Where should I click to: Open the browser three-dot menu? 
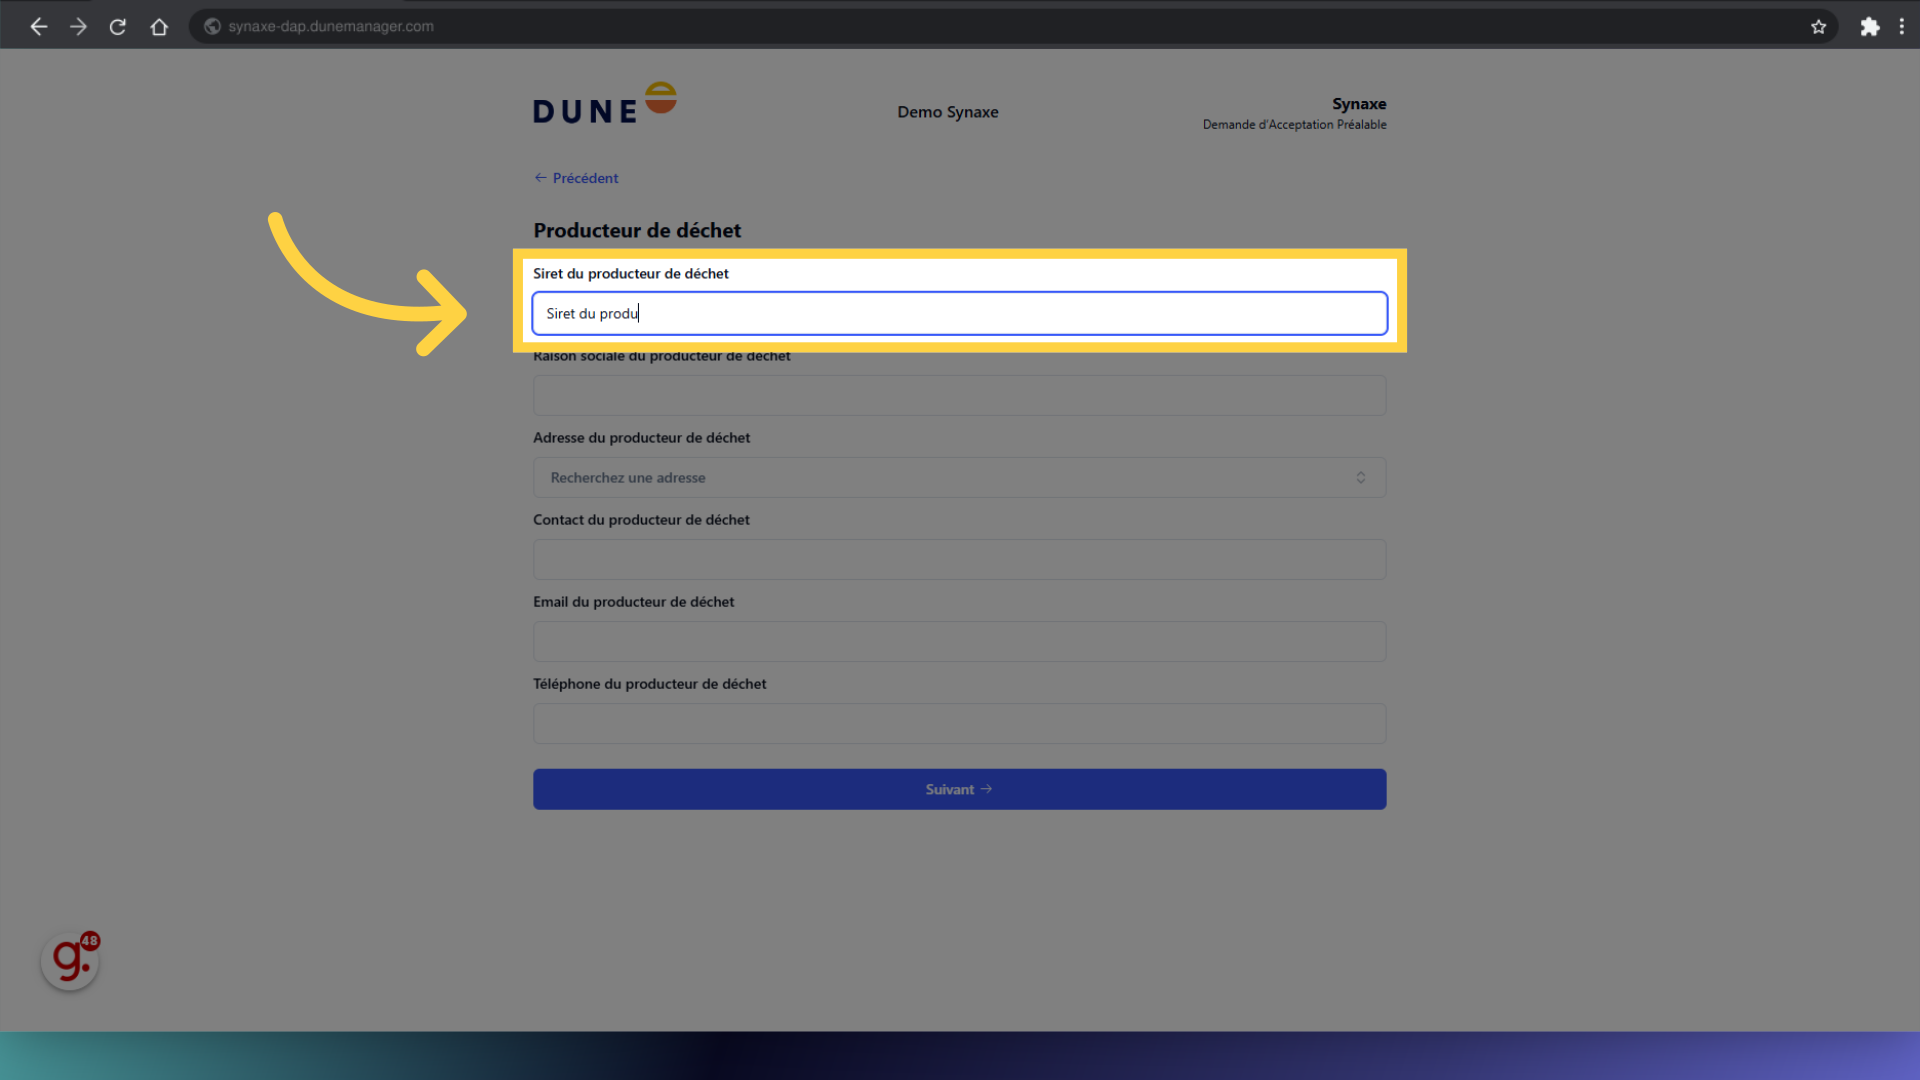[x=1901, y=27]
